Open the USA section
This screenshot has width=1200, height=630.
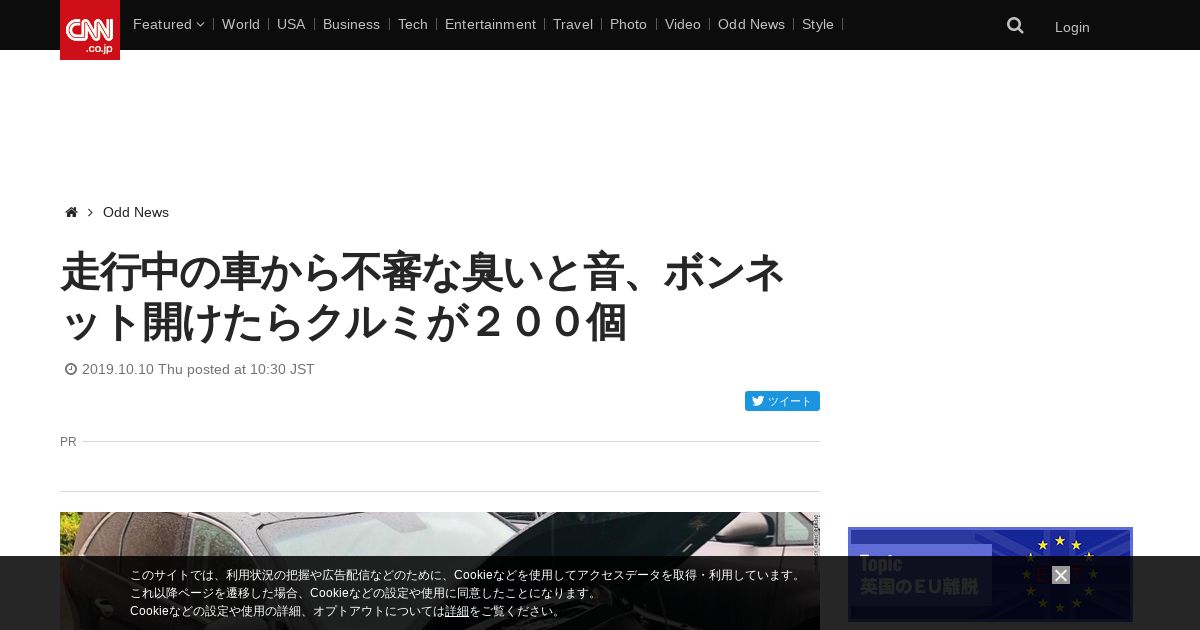291,24
